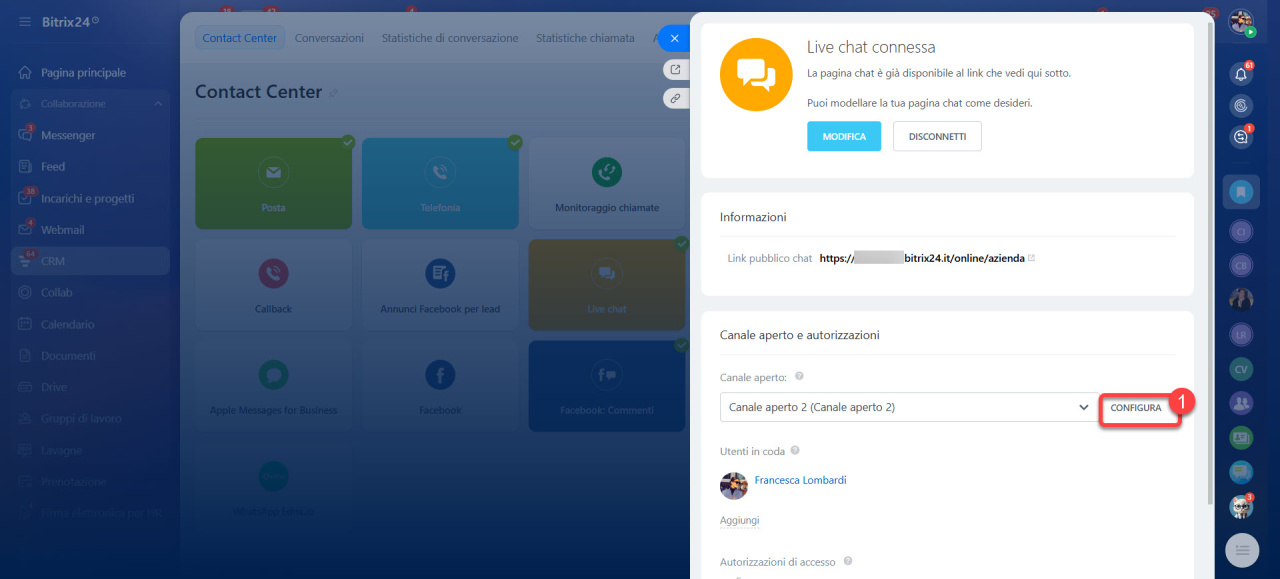Click the help icon beside Utenti in coda
1280x579 pixels.
795,451
